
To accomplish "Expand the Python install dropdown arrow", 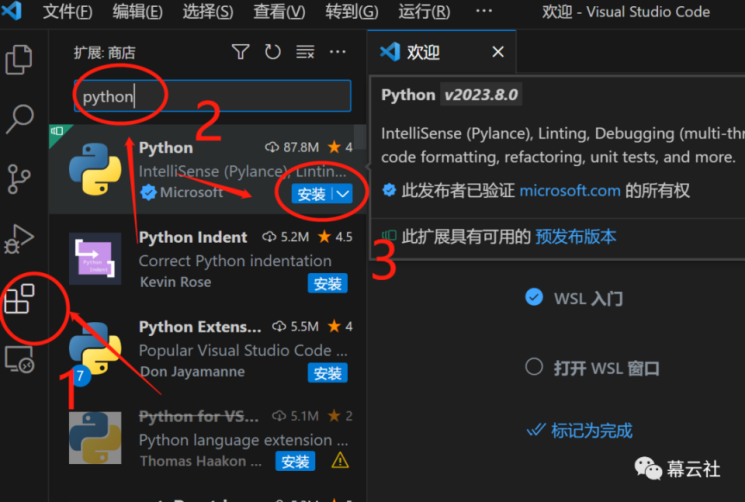I will pos(343,193).
